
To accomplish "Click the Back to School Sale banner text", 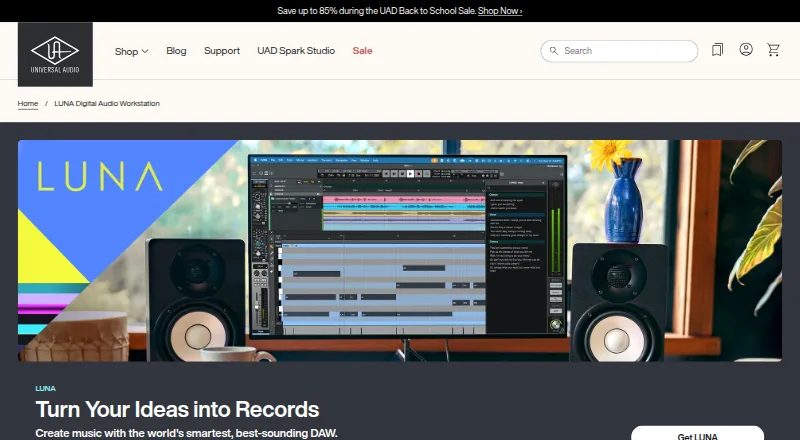I will 377,11.
